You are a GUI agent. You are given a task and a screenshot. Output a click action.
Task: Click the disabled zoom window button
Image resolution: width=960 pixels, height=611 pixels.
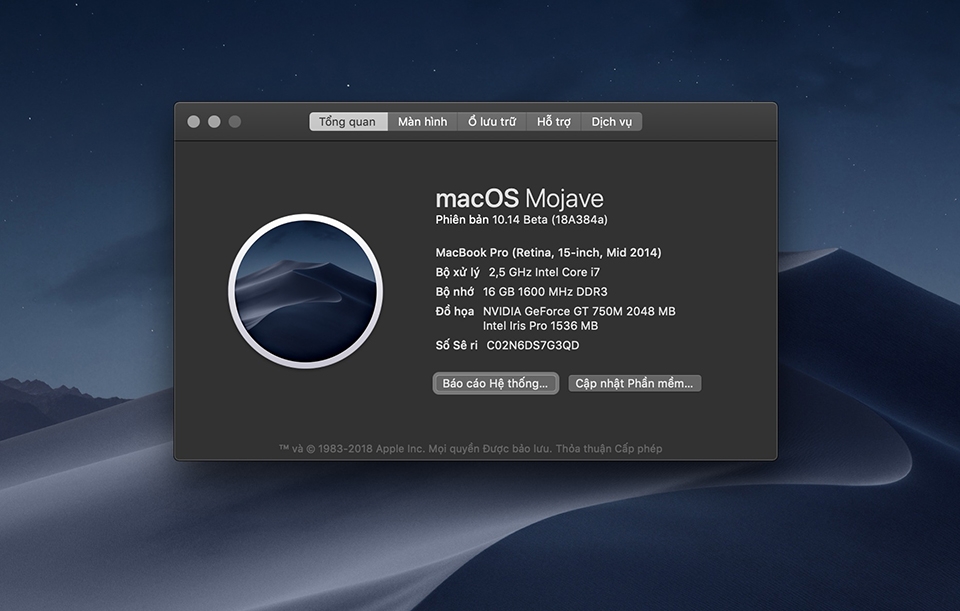pos(234,122)
